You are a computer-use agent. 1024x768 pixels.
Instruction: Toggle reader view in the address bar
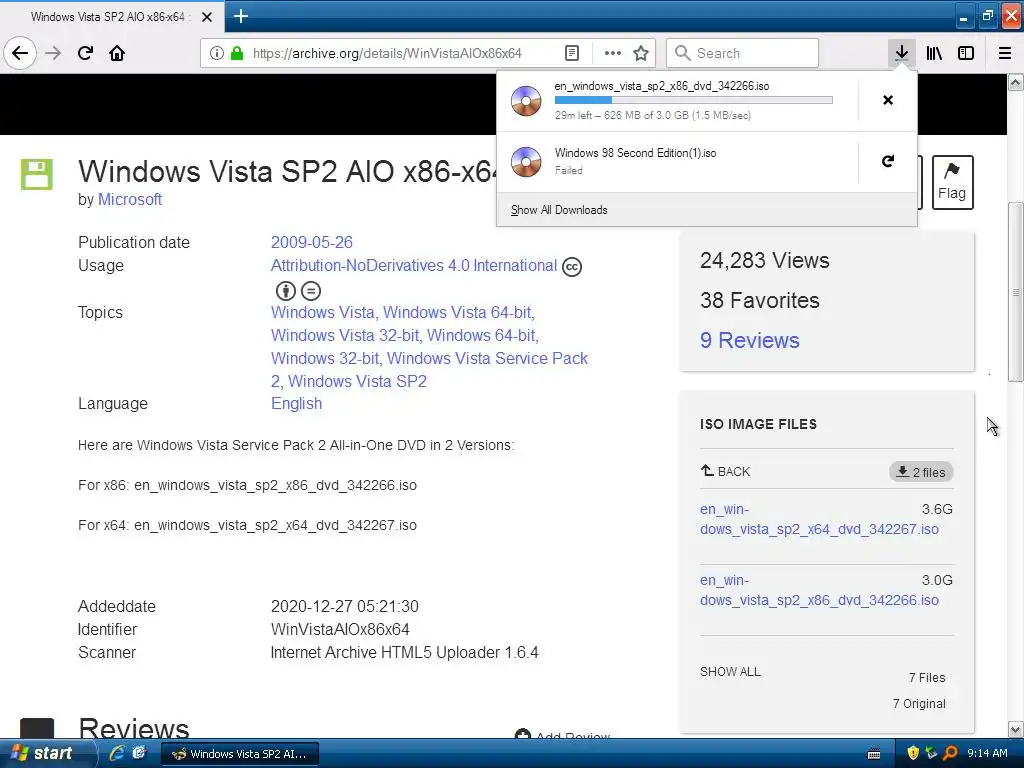tap(571, 53)
